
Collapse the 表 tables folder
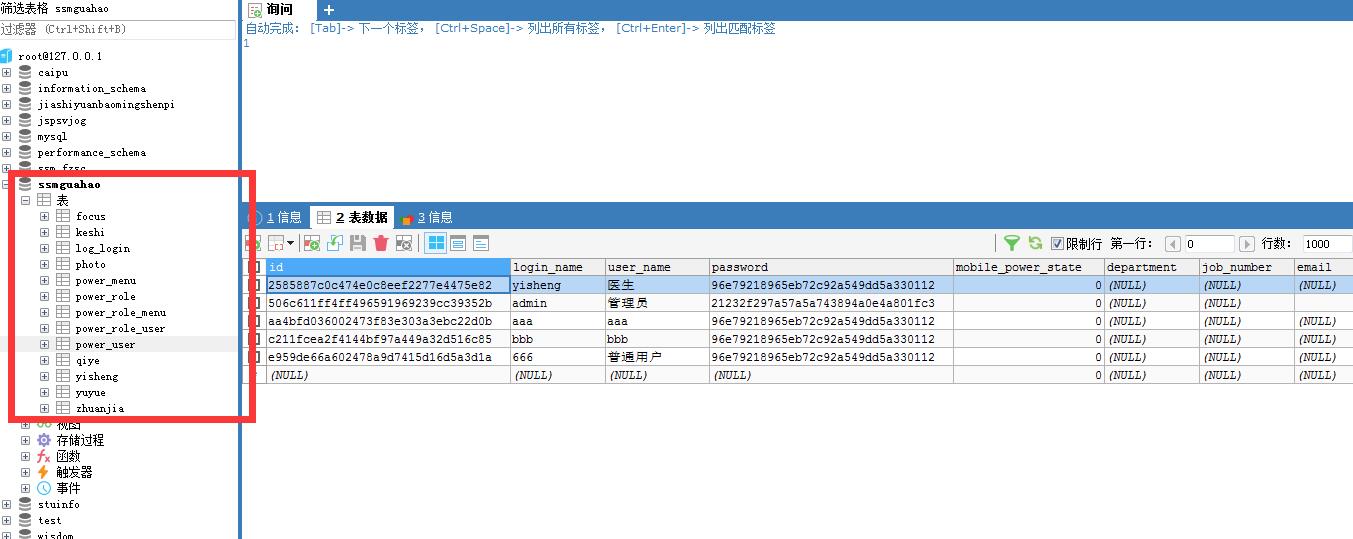tap(25, 200)
